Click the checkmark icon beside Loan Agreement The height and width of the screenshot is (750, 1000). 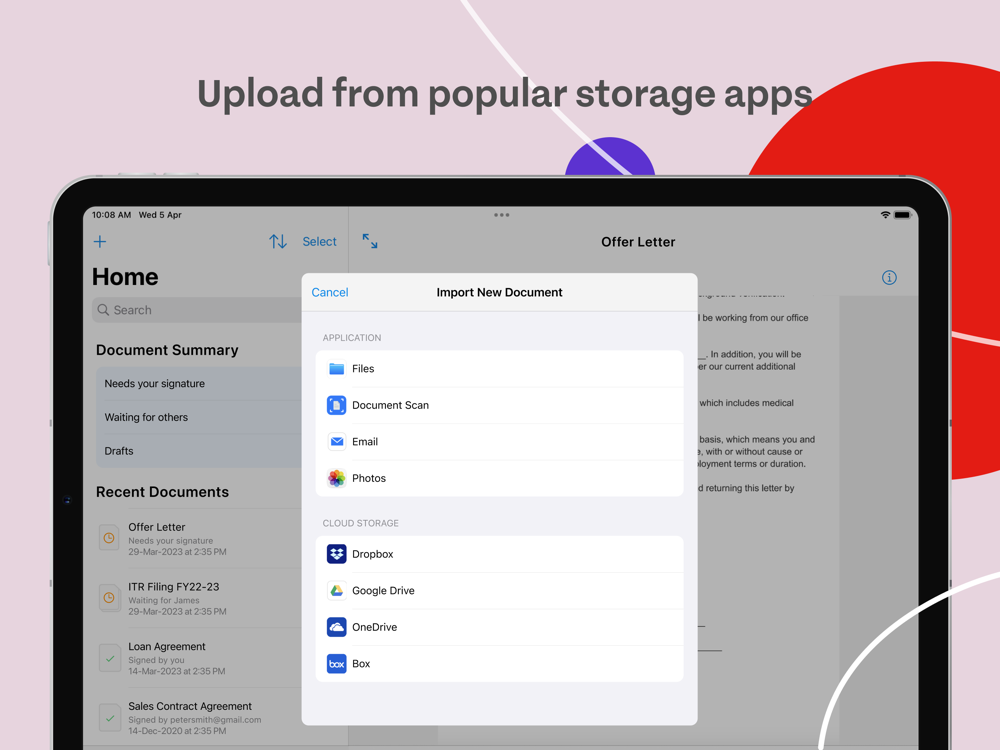click(110, 658)
